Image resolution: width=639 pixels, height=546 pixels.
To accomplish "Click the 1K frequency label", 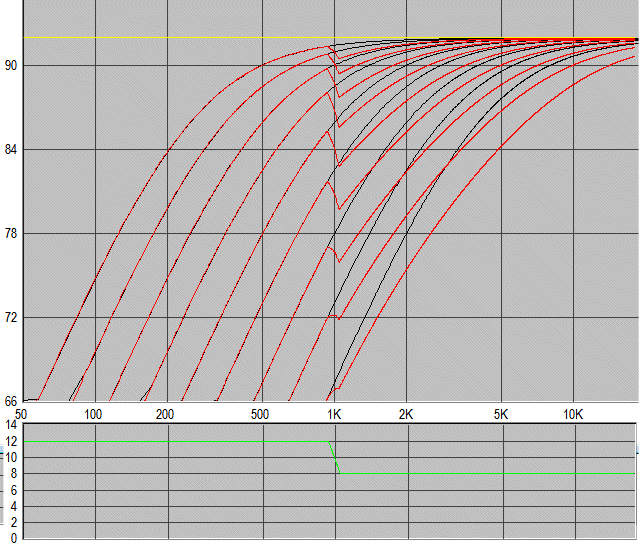I will coord(334,414).
